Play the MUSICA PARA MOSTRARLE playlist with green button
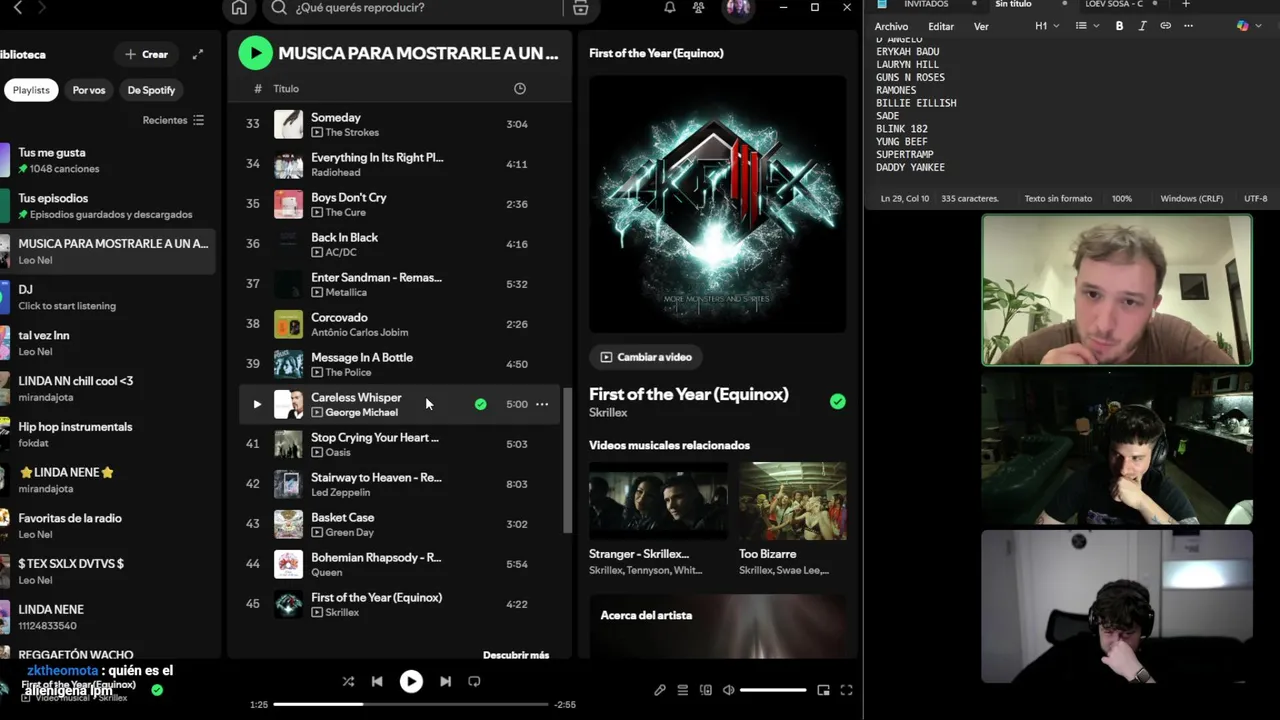This screenshot has width=1280, height=720. pos(255,53)
